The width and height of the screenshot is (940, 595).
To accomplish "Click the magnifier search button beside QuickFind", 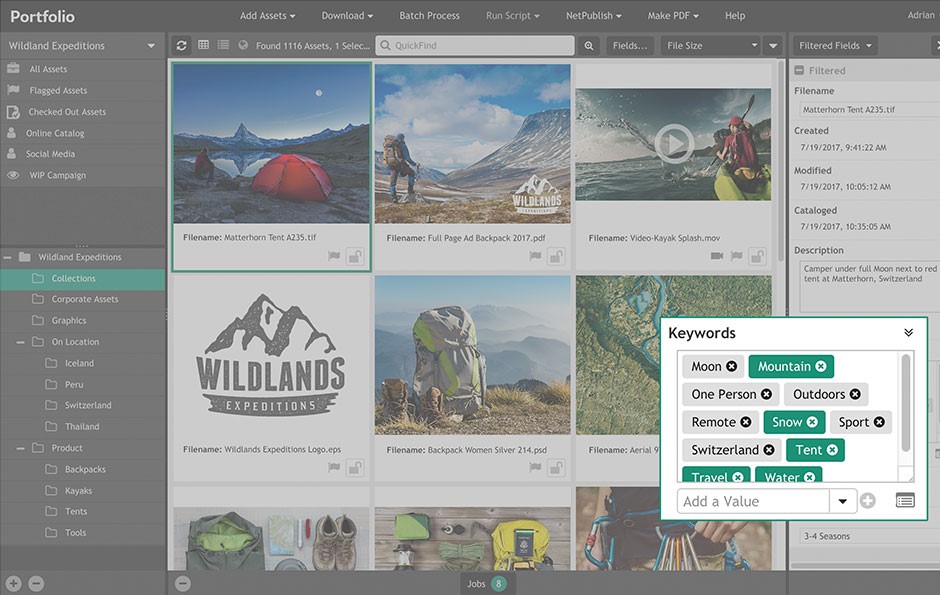I will 590,46.
